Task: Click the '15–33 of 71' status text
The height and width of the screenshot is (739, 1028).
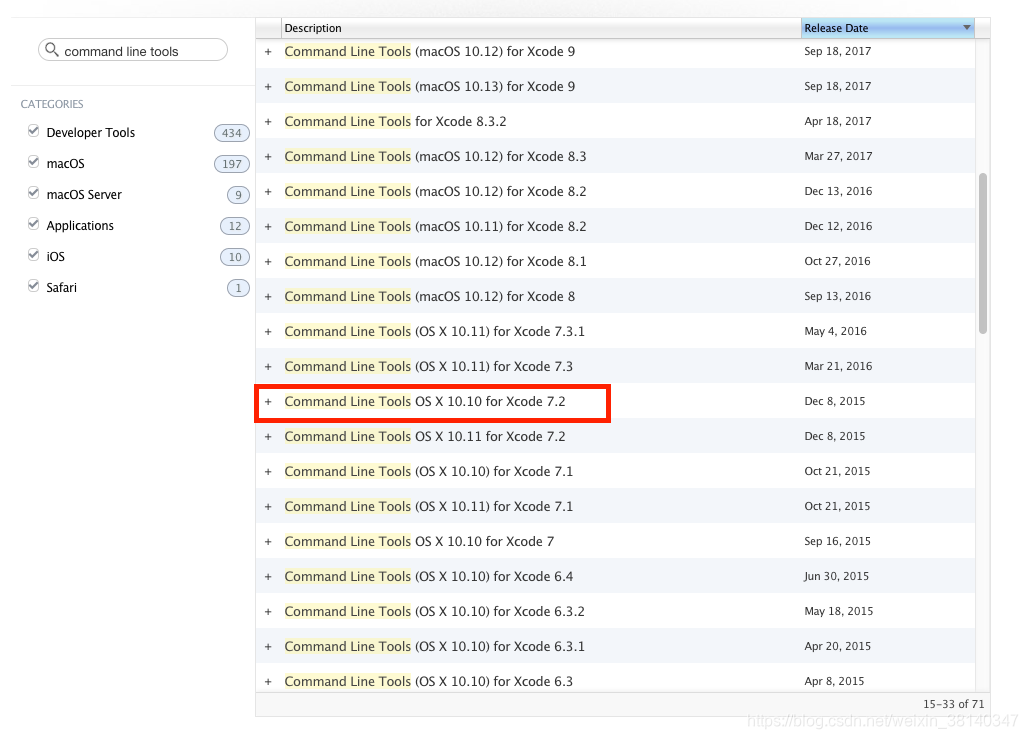Action: pos(953,704)
